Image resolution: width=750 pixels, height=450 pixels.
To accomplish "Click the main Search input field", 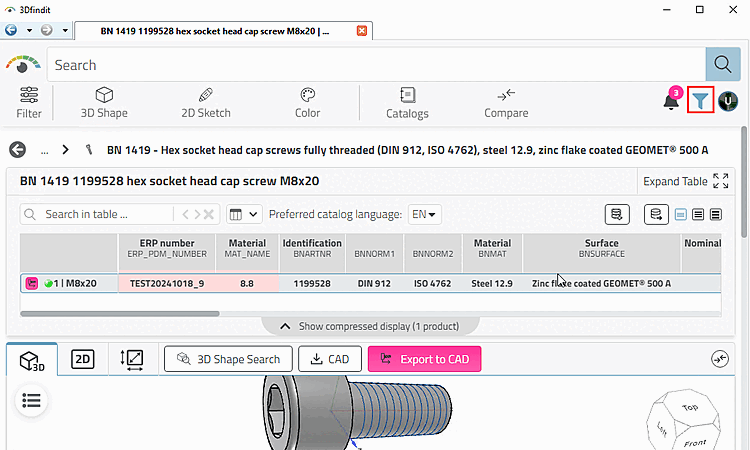I will [x=376, y=65].
